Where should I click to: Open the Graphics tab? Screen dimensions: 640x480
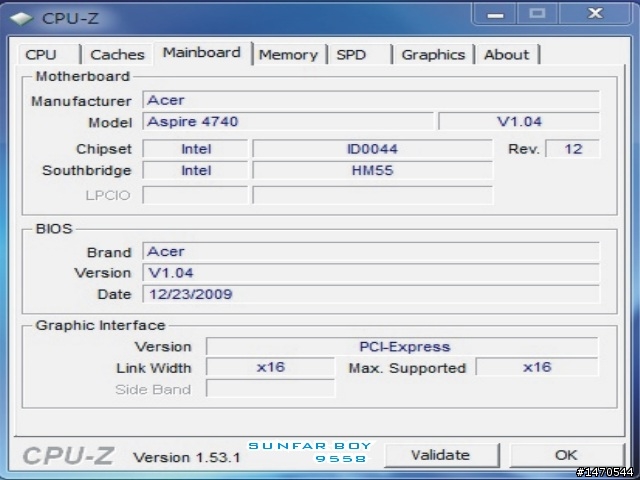point(433,54)
